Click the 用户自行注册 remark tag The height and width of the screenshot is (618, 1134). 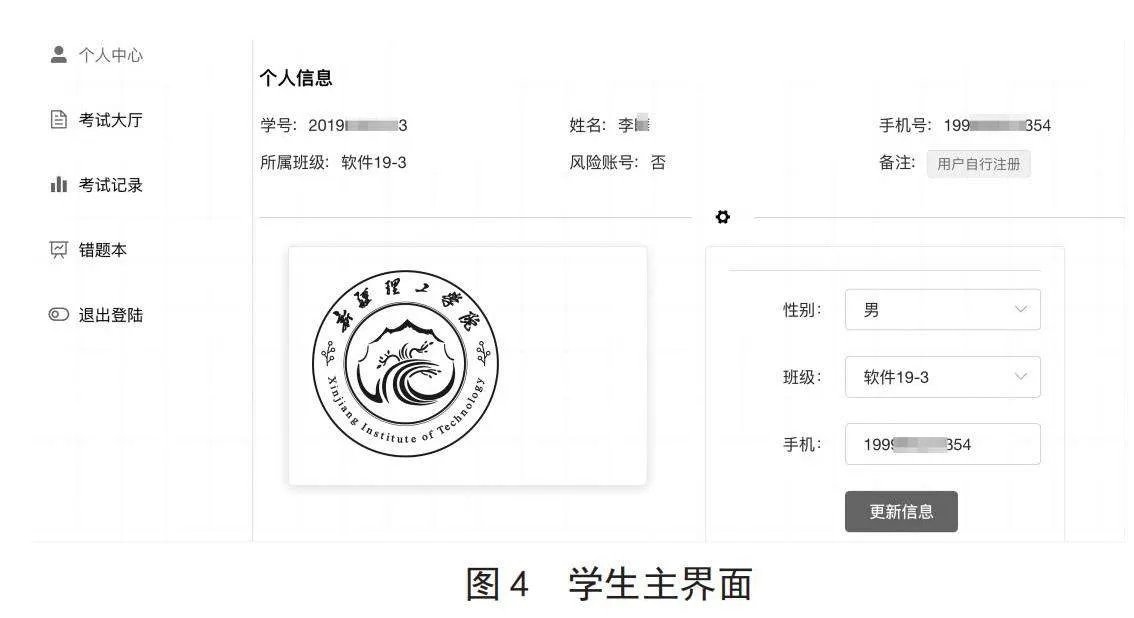click(979, 164)
